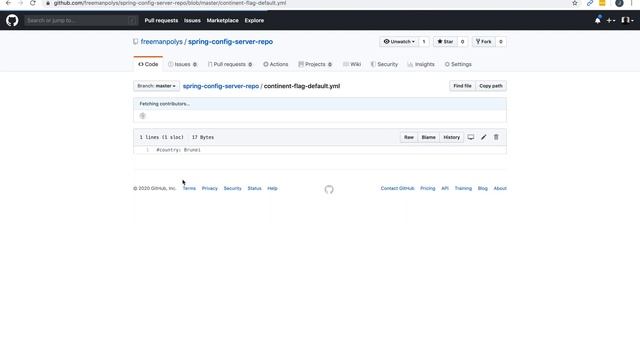Screen dimensions: 640x360
Task: Open the browser profile avatar
Action: pos(619,3)
